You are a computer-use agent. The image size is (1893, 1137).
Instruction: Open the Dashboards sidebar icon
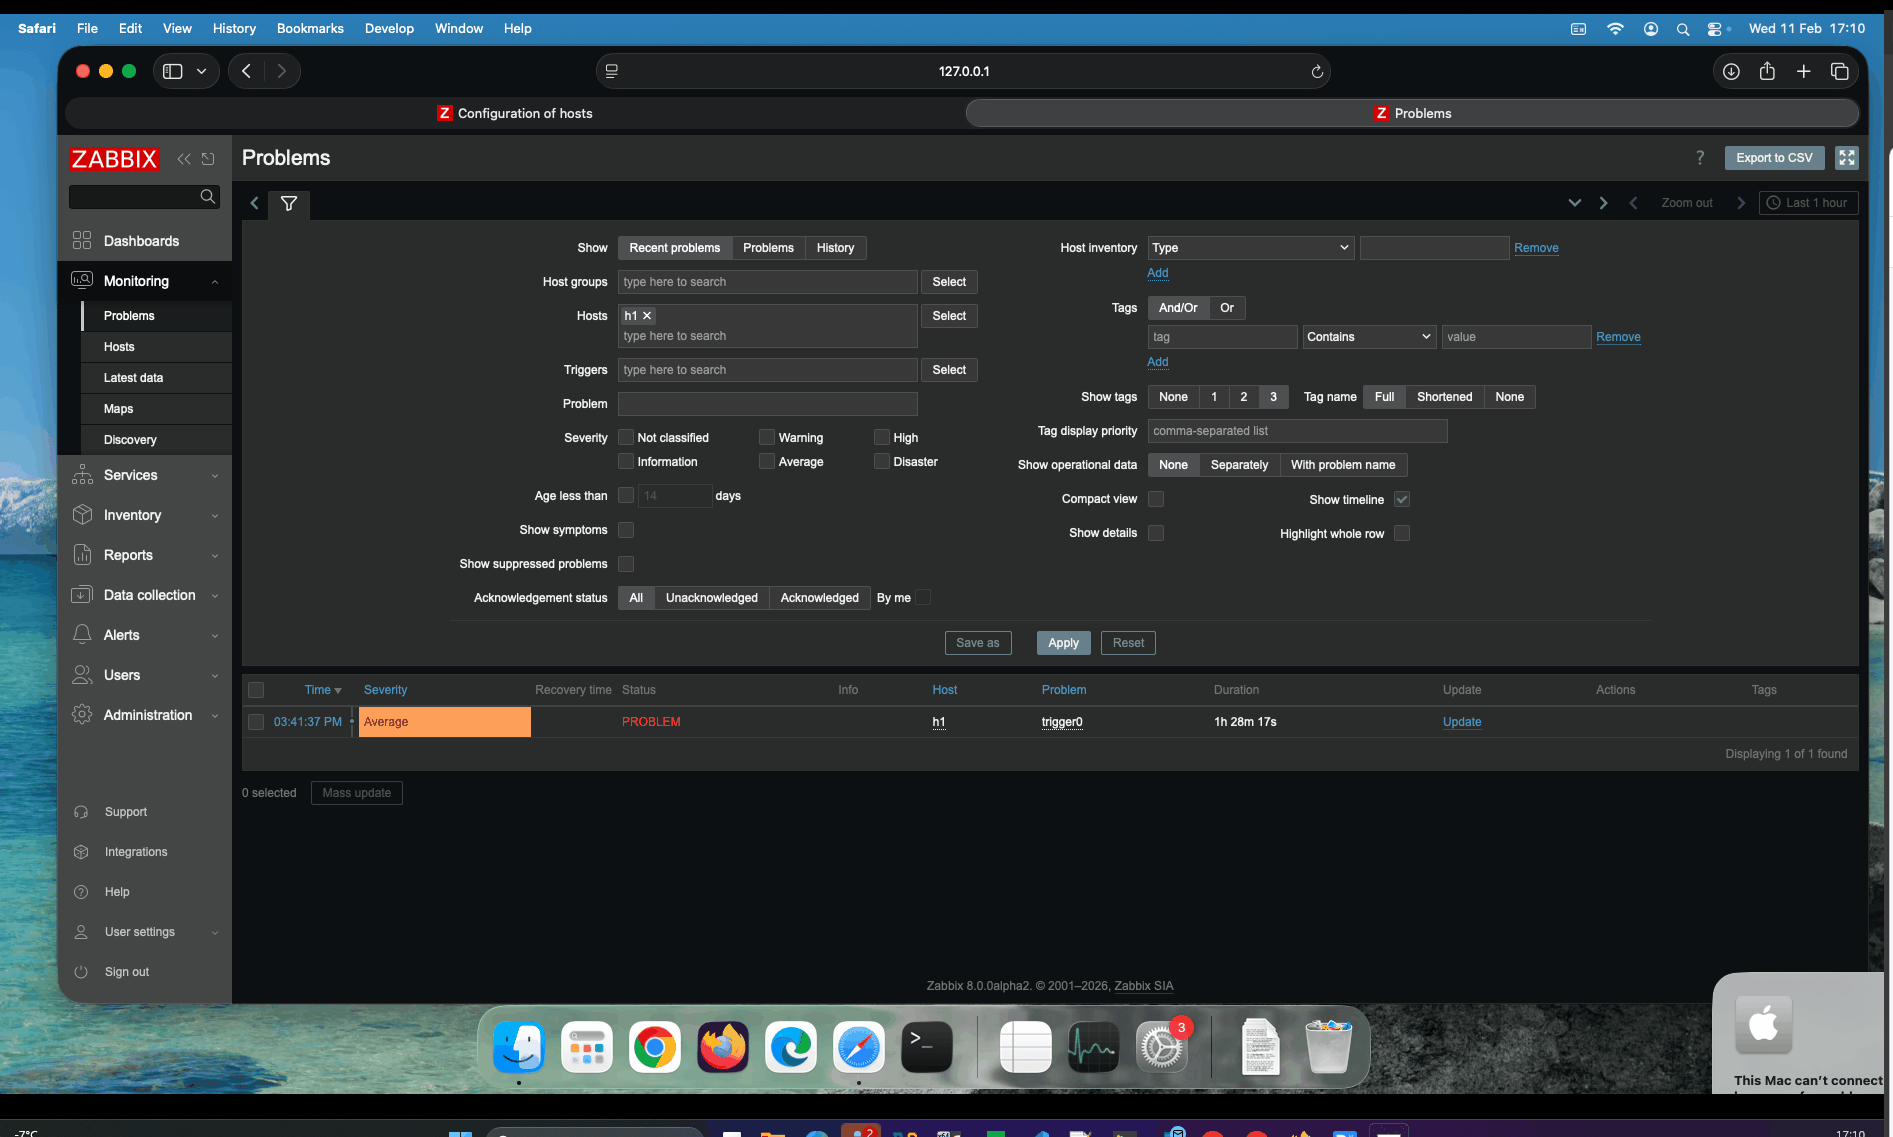coord(82,241)
